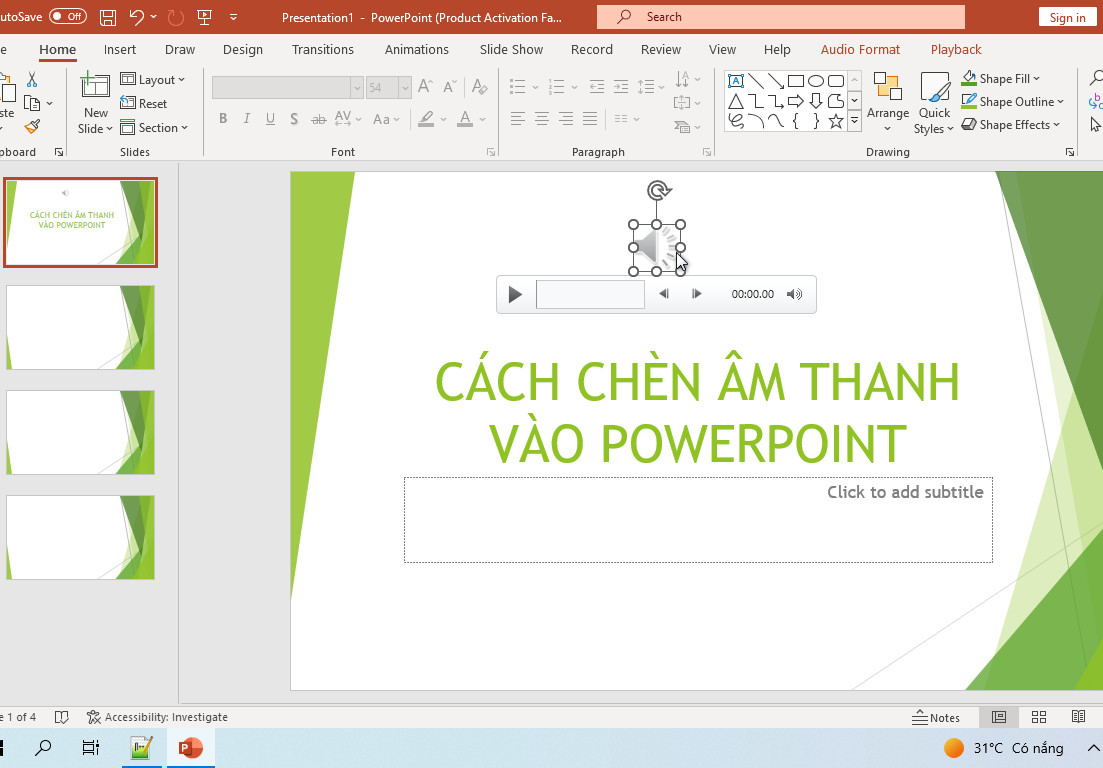This screenshot has height=768, width=1103.
Task: Select the Isosceles Triangle shape in gallery
Action: pos(736,101)
